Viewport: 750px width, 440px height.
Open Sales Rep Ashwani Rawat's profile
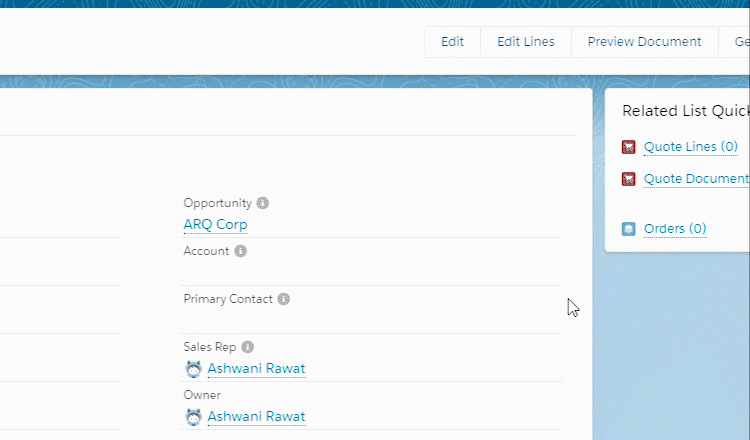tap(256, 369)
